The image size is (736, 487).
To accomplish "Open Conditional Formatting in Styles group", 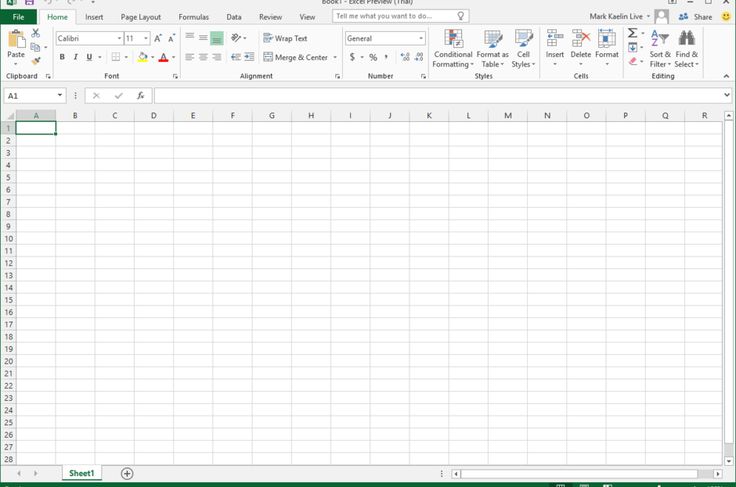I will pos(453,48).
